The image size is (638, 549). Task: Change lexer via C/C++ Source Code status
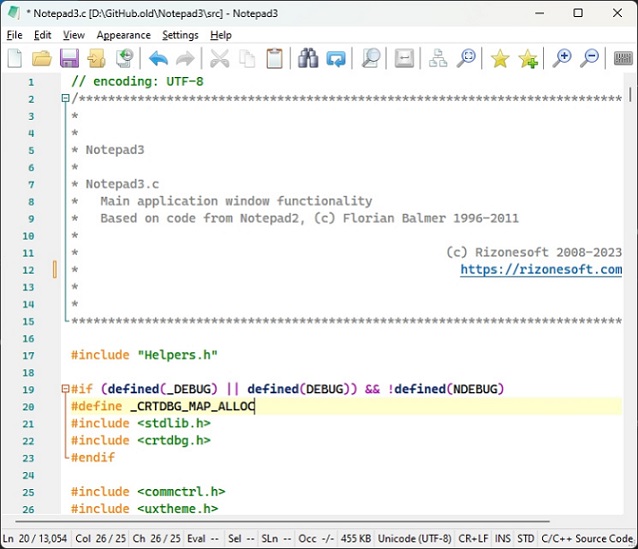(587, 538)
